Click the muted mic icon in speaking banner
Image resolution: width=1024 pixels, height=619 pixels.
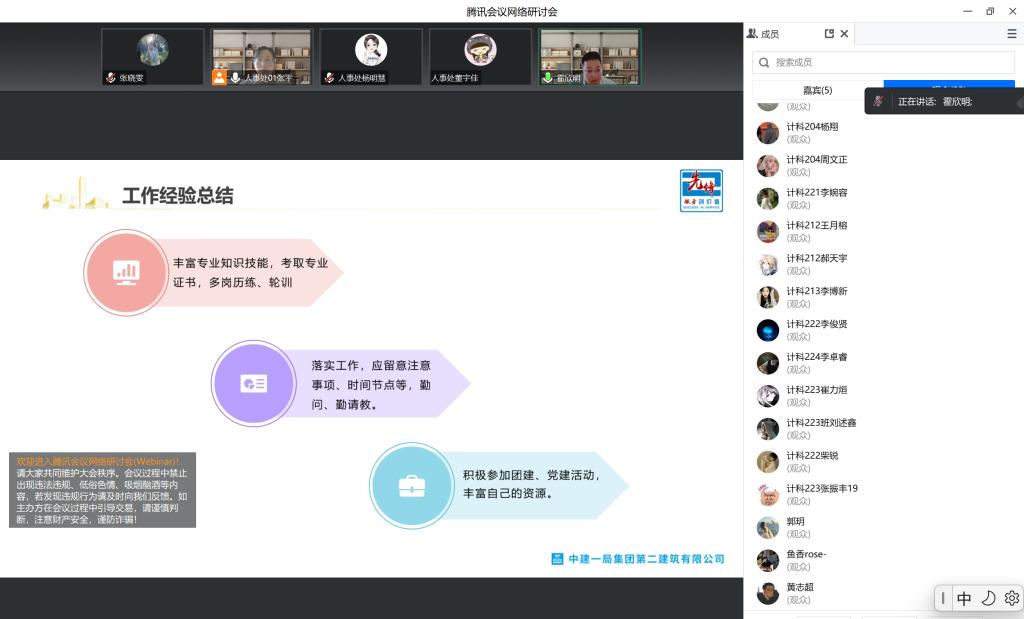point(878,101)
